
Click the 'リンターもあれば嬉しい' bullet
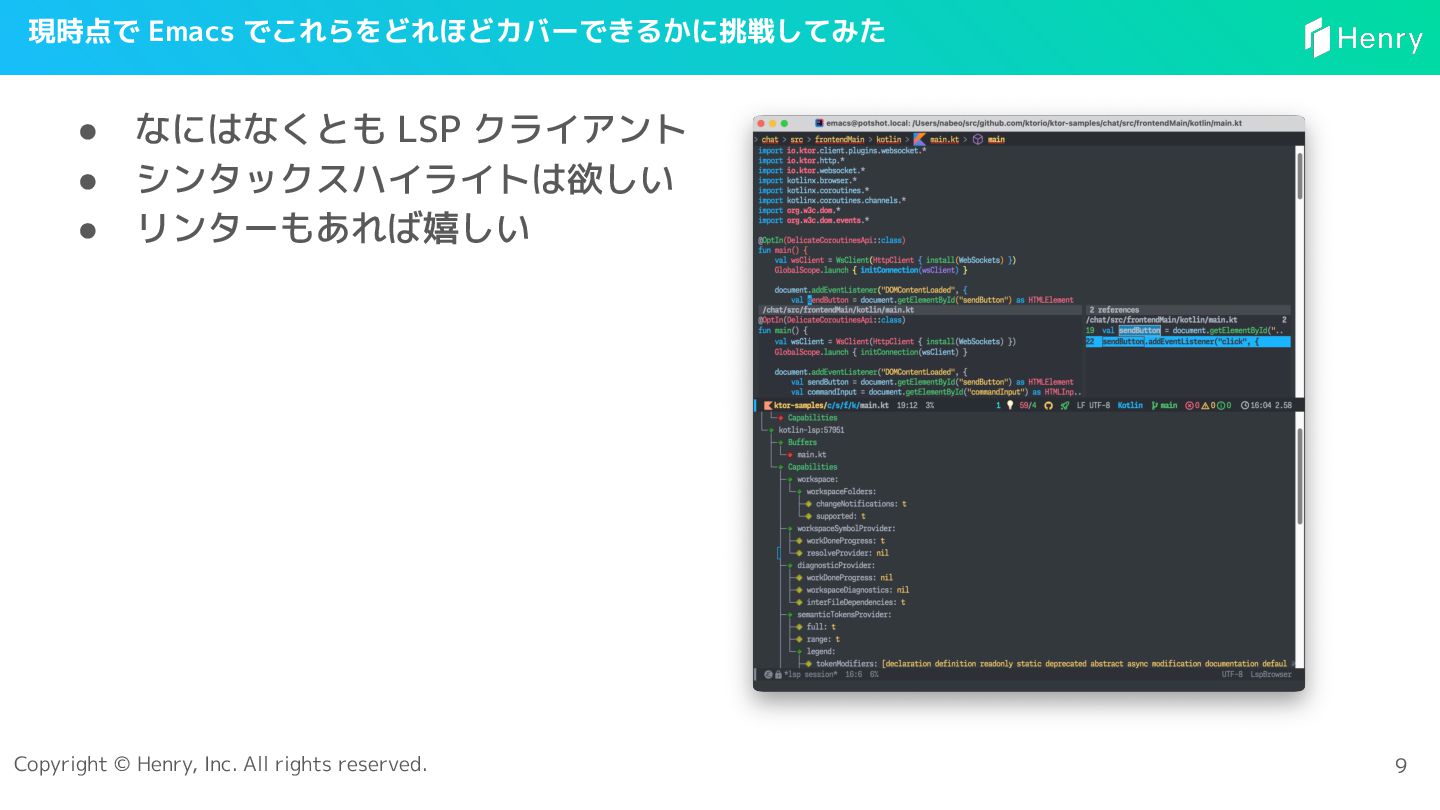[332, 229]
